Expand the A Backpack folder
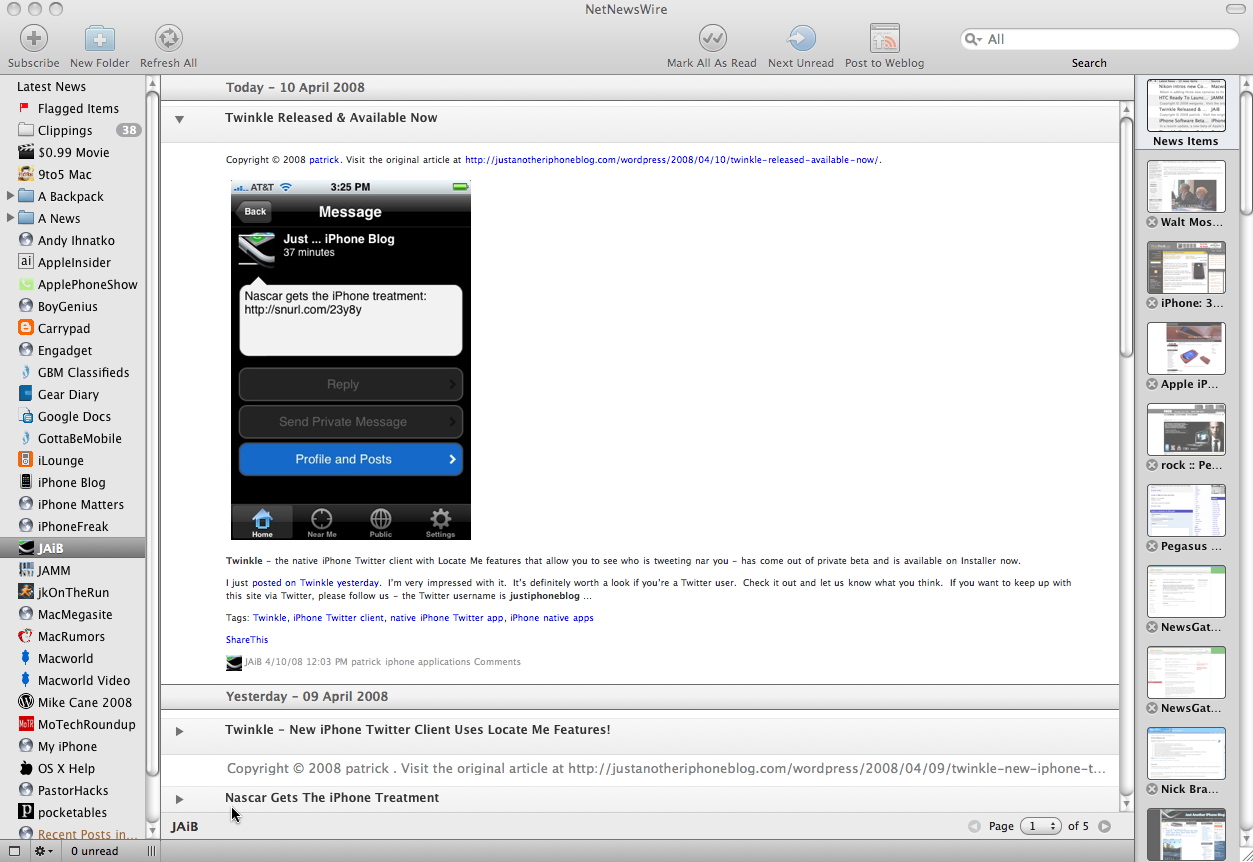Image resolution: width=1253 pixels, height=862 pixels. coord(10,196)
